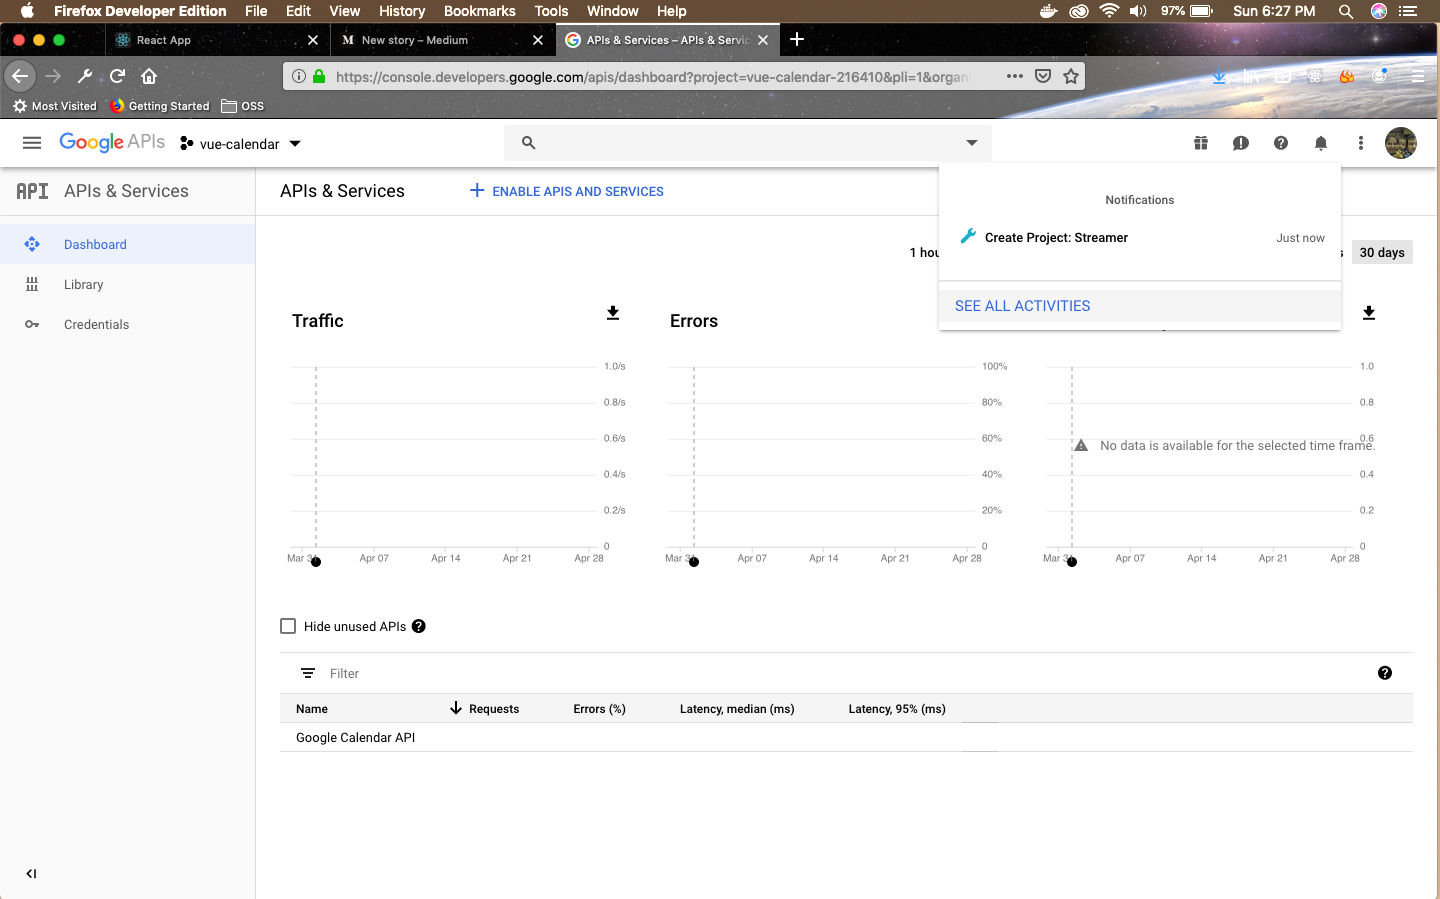Download the Traffic chart data
This screenshot has width=1440, height=899.
pos(613,313)
